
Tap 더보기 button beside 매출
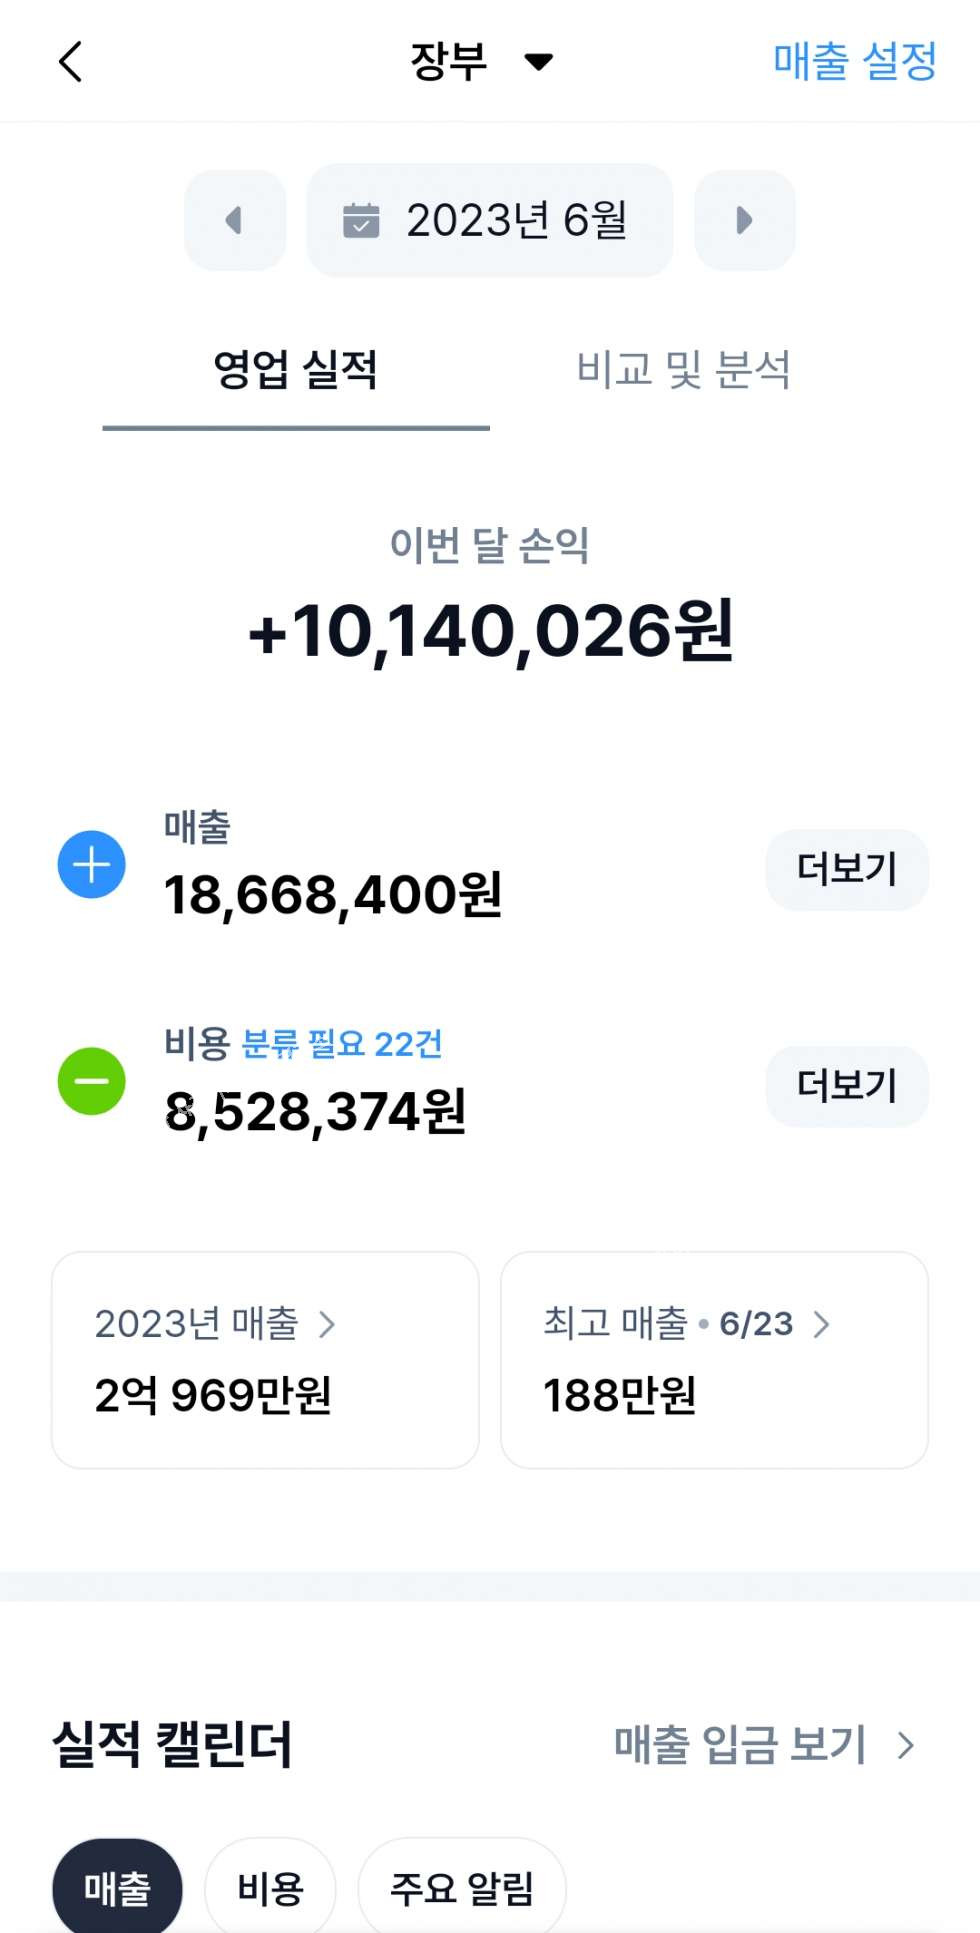[x=847, y=869]
